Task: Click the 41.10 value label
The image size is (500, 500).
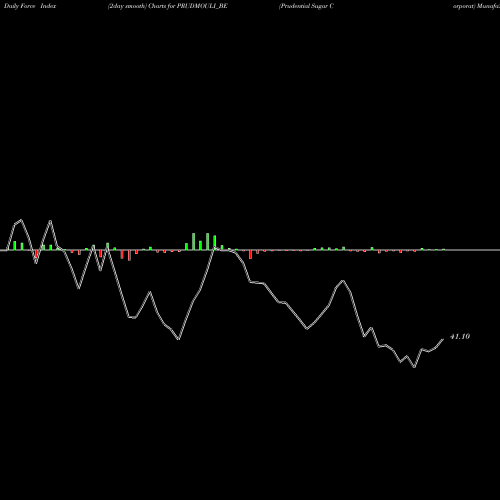Action: 460,337
